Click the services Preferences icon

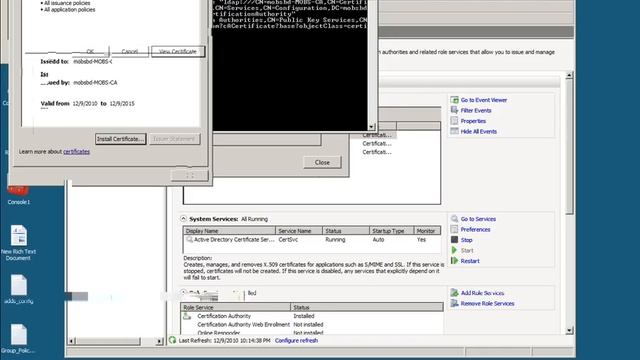tap(454, 229)
